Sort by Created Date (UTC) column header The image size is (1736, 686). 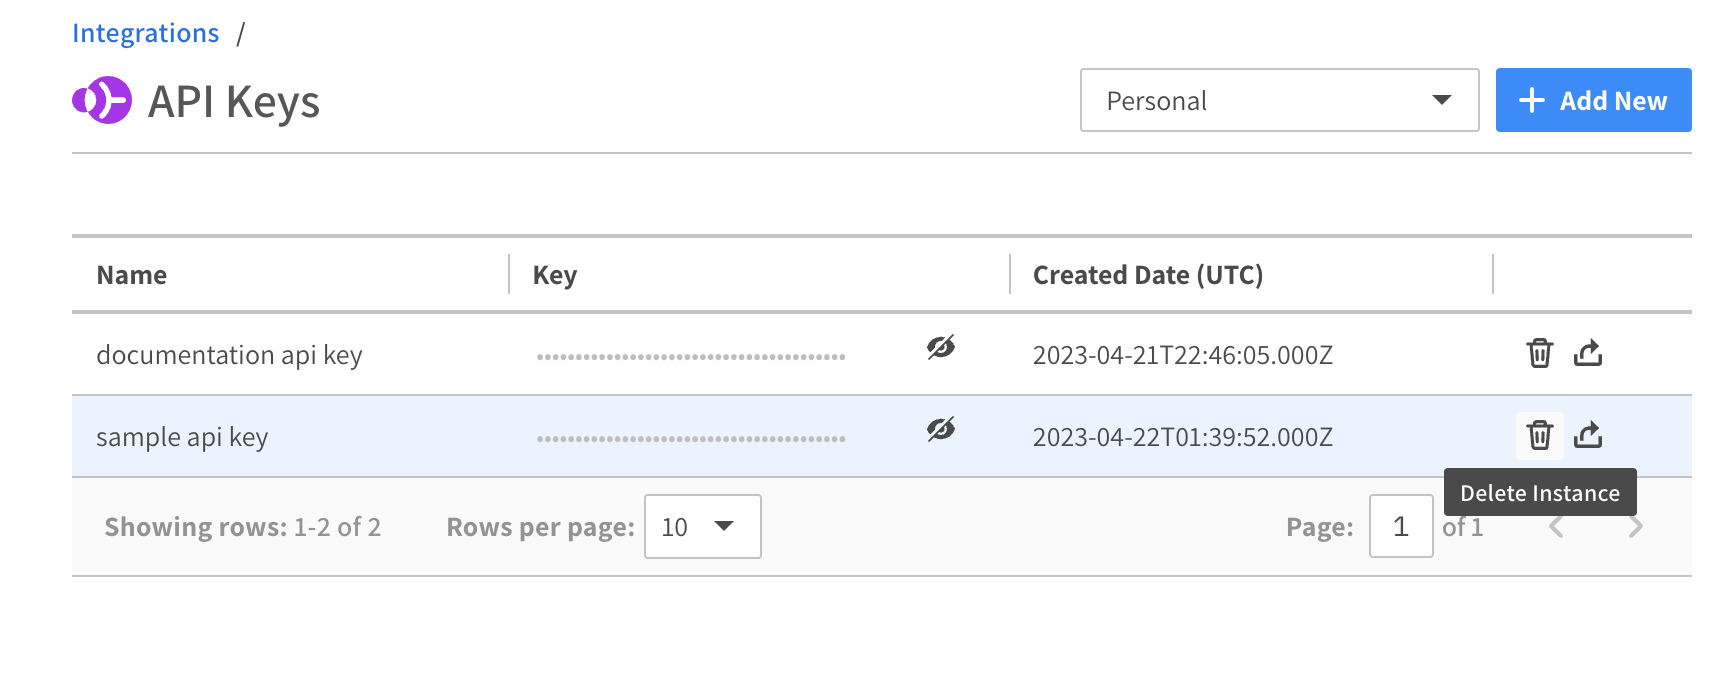pyautogui.click(x=1148, y=275)
